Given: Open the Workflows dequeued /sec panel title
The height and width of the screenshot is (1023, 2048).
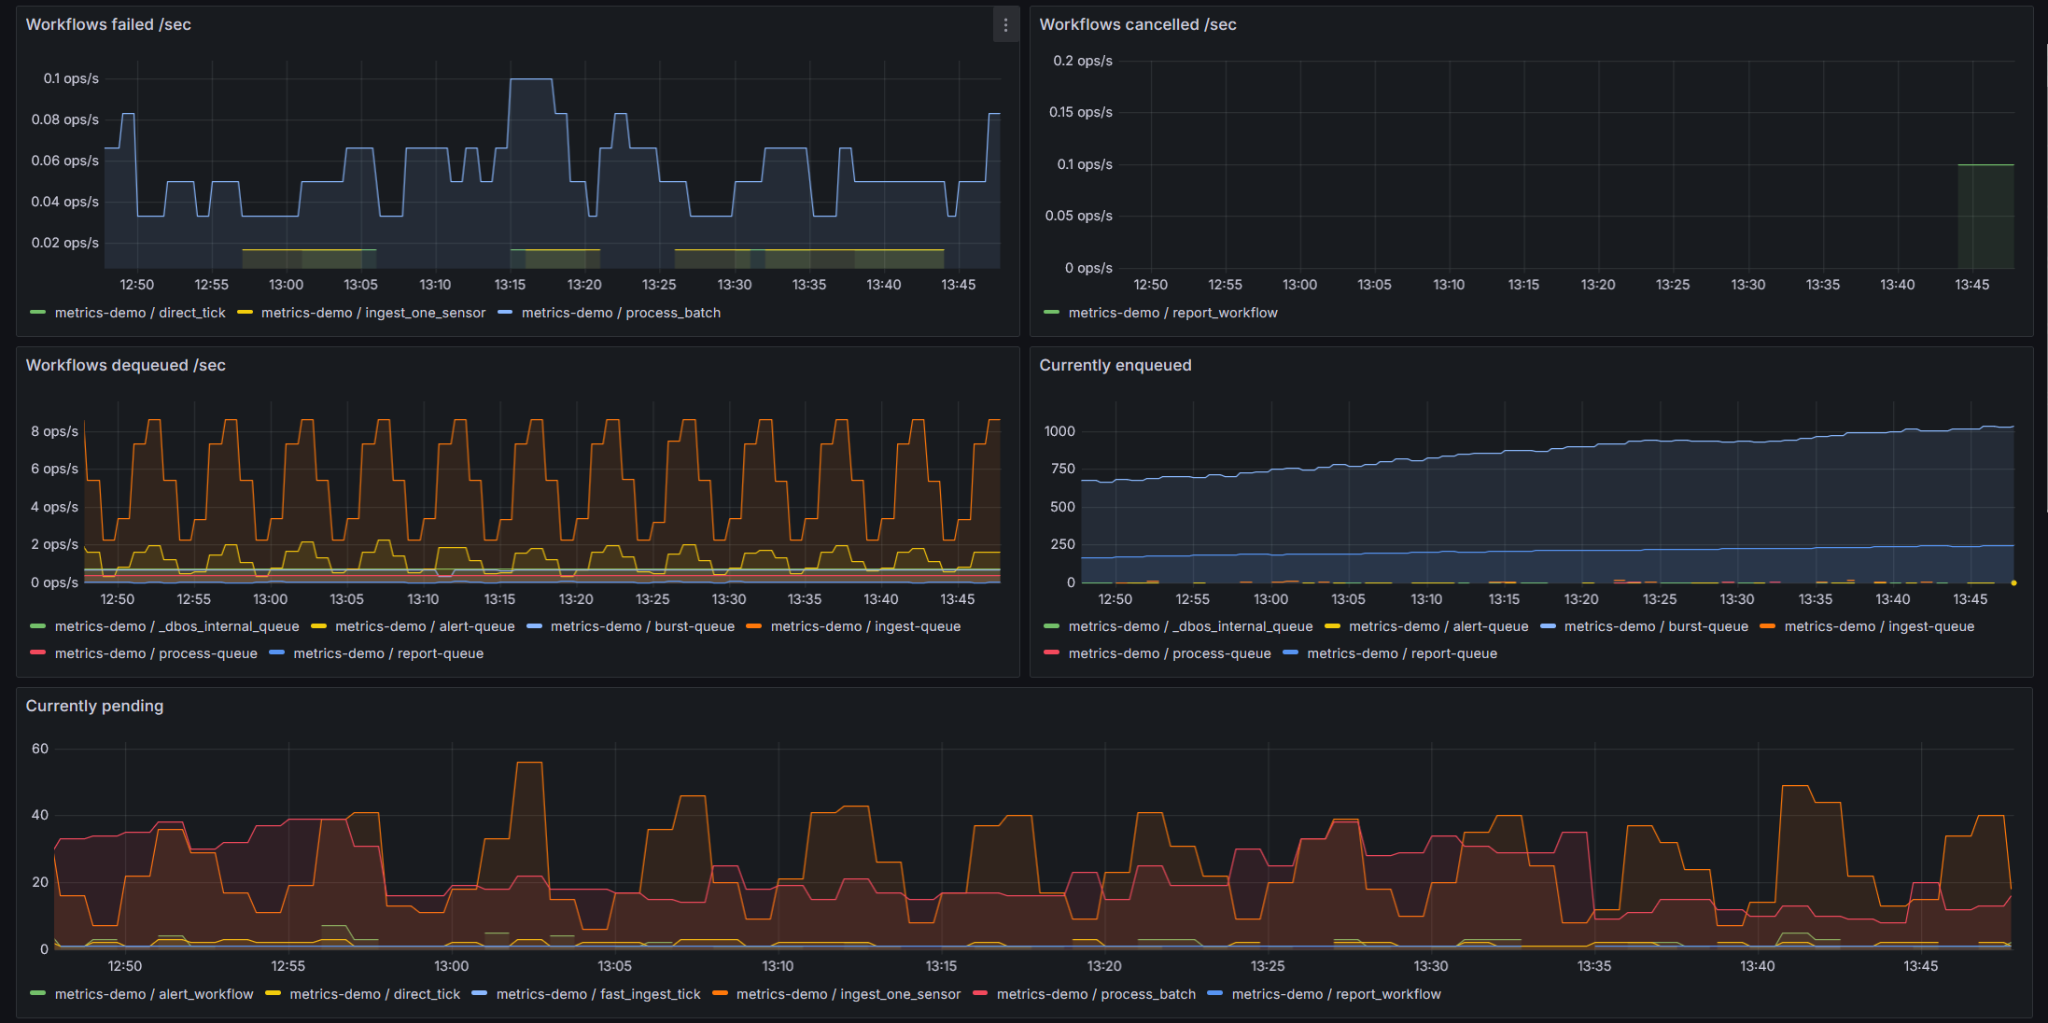Looking at the screenshot, I should [125, 365].
